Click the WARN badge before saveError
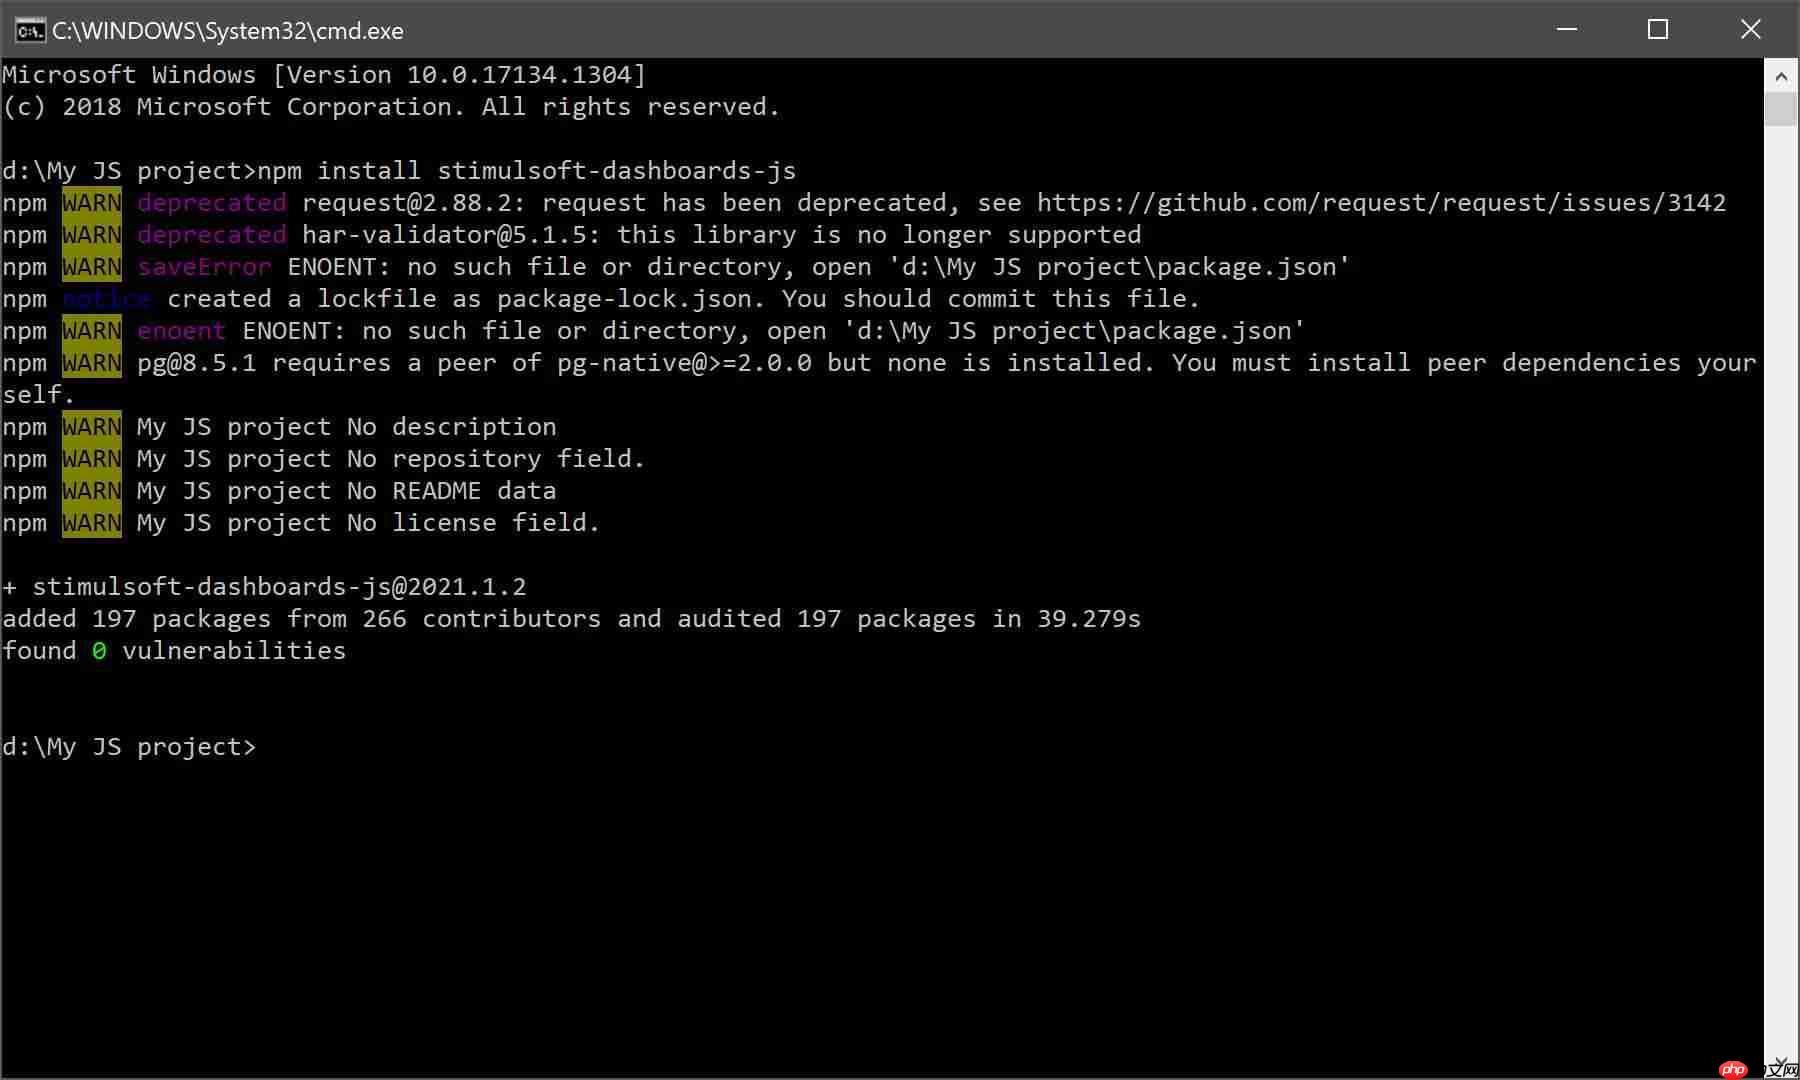Viewport: 1800px width, 1080px height. (x=92, y=267)
